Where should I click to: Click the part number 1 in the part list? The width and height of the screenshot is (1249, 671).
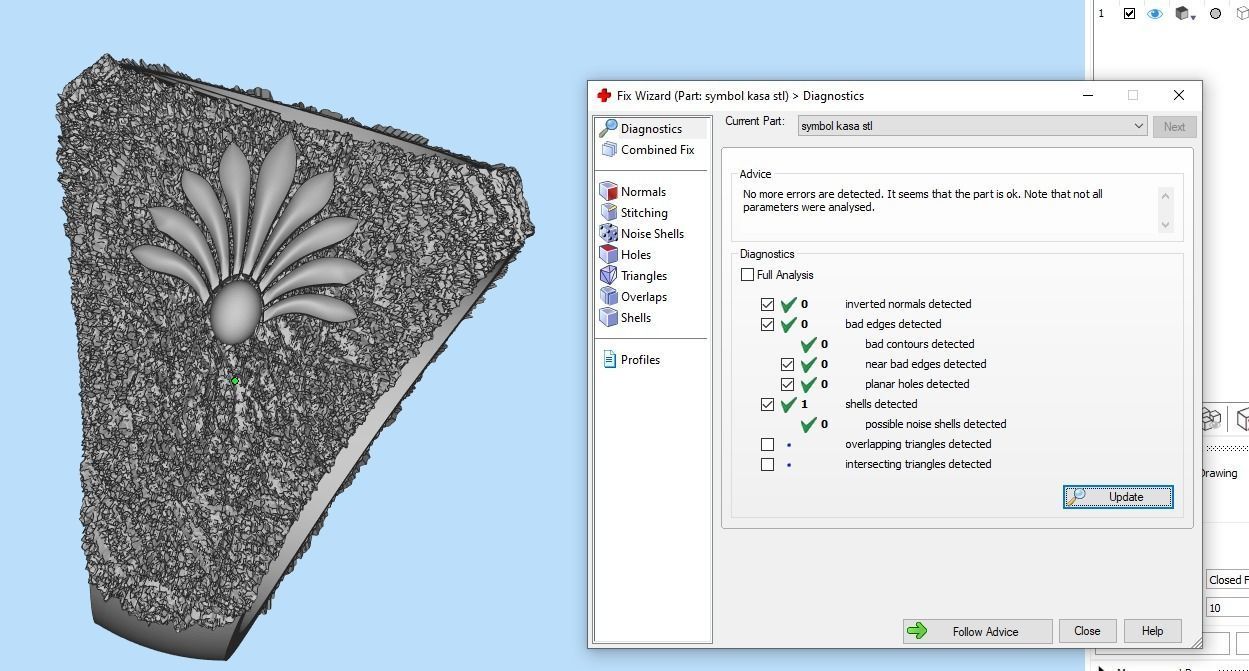[1101, 13]
